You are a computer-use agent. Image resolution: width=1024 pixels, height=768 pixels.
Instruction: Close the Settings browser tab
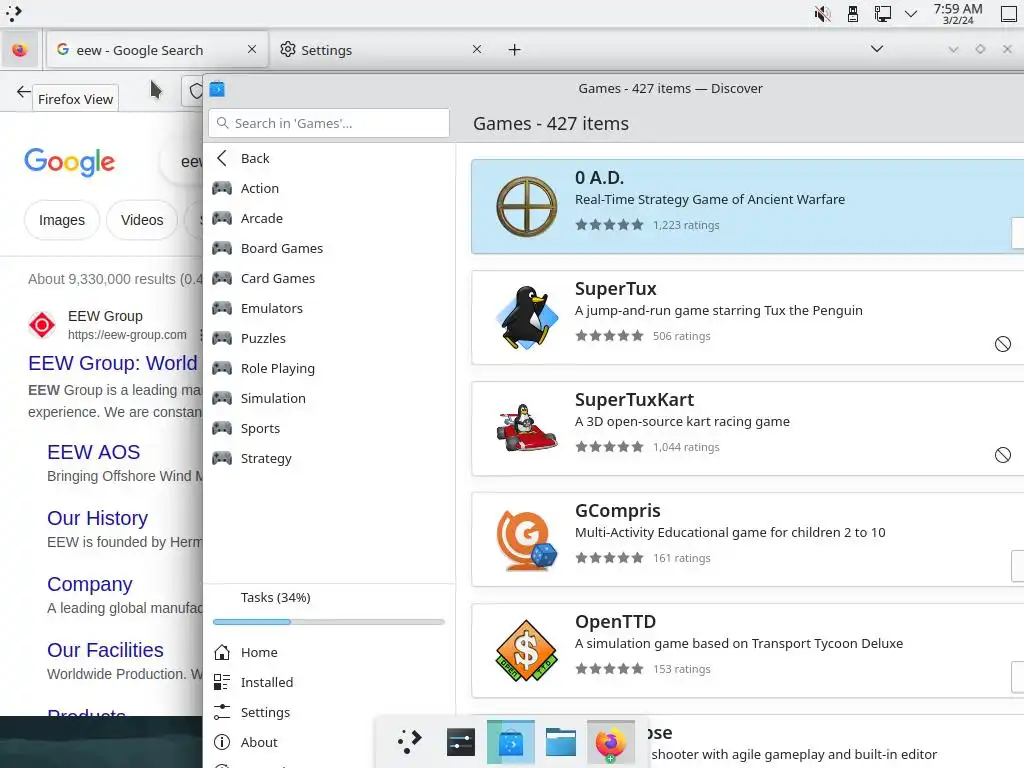click(477, 50)
